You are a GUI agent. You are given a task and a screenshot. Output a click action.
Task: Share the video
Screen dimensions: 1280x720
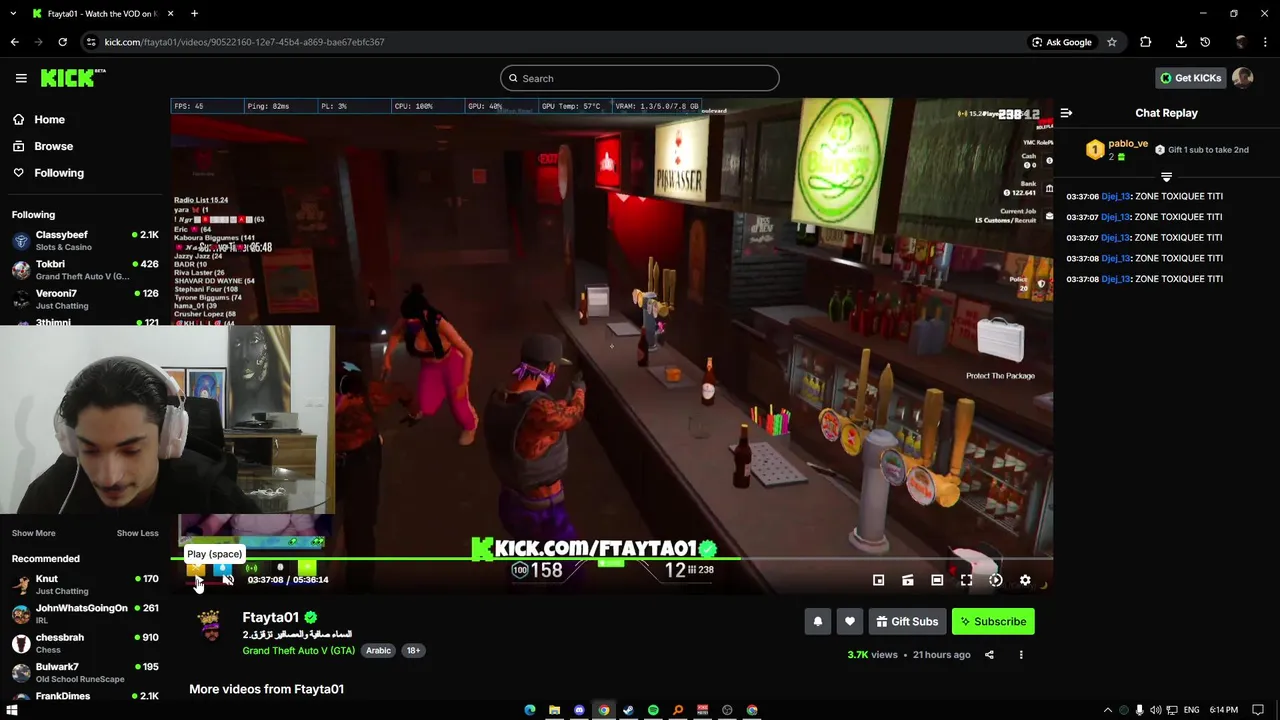coord(989,655)
